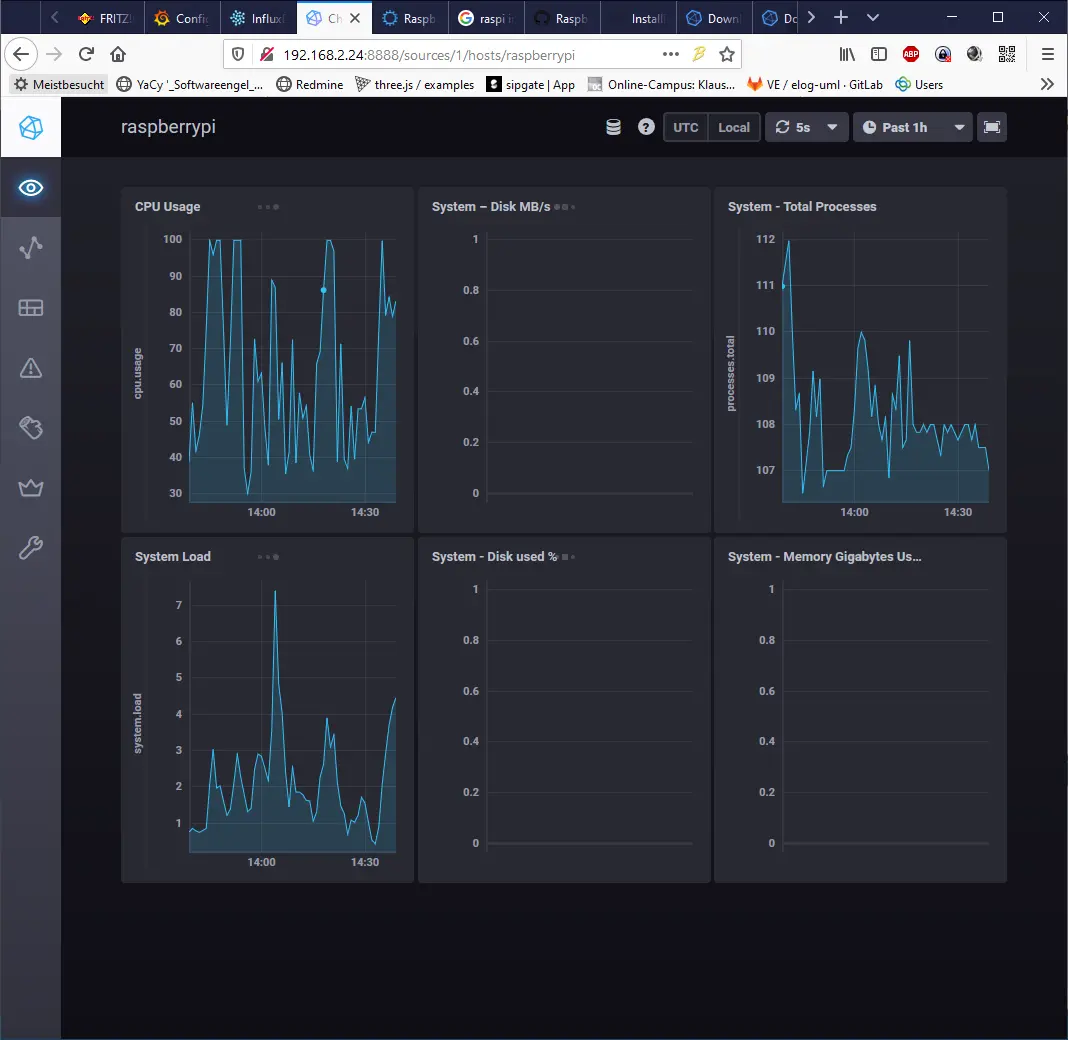1068x1040 pixels.
Task: Open the Alerting page via triangle icon
Action: tap(30, 368)
